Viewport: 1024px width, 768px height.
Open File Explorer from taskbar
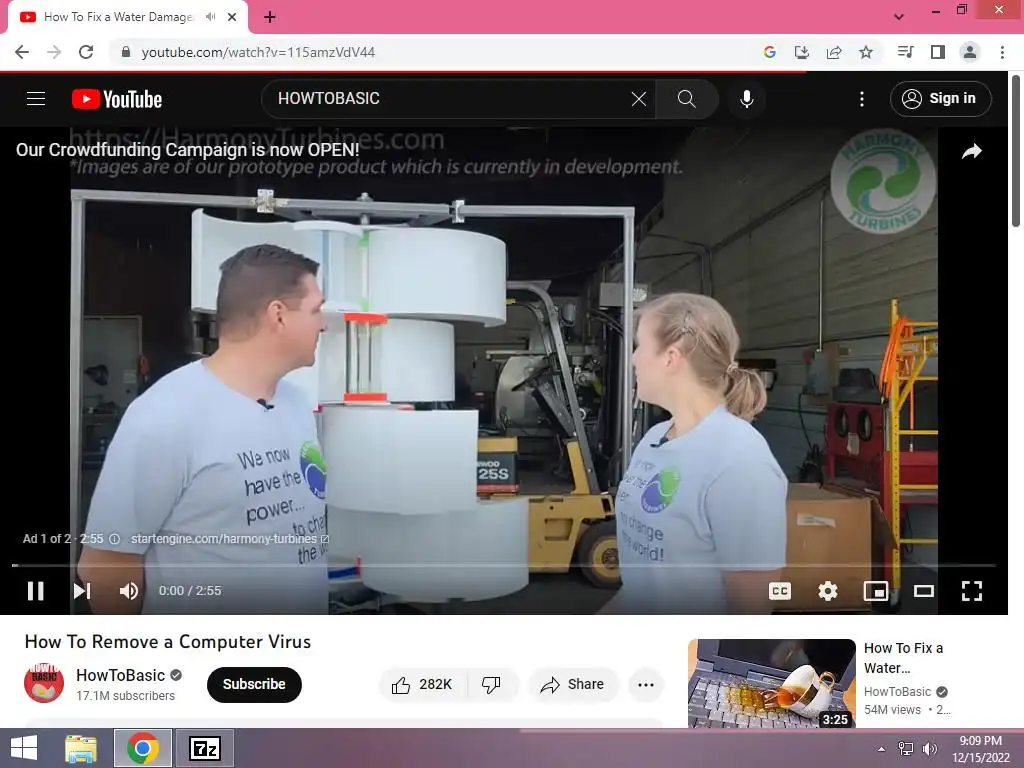coord(81,748)
